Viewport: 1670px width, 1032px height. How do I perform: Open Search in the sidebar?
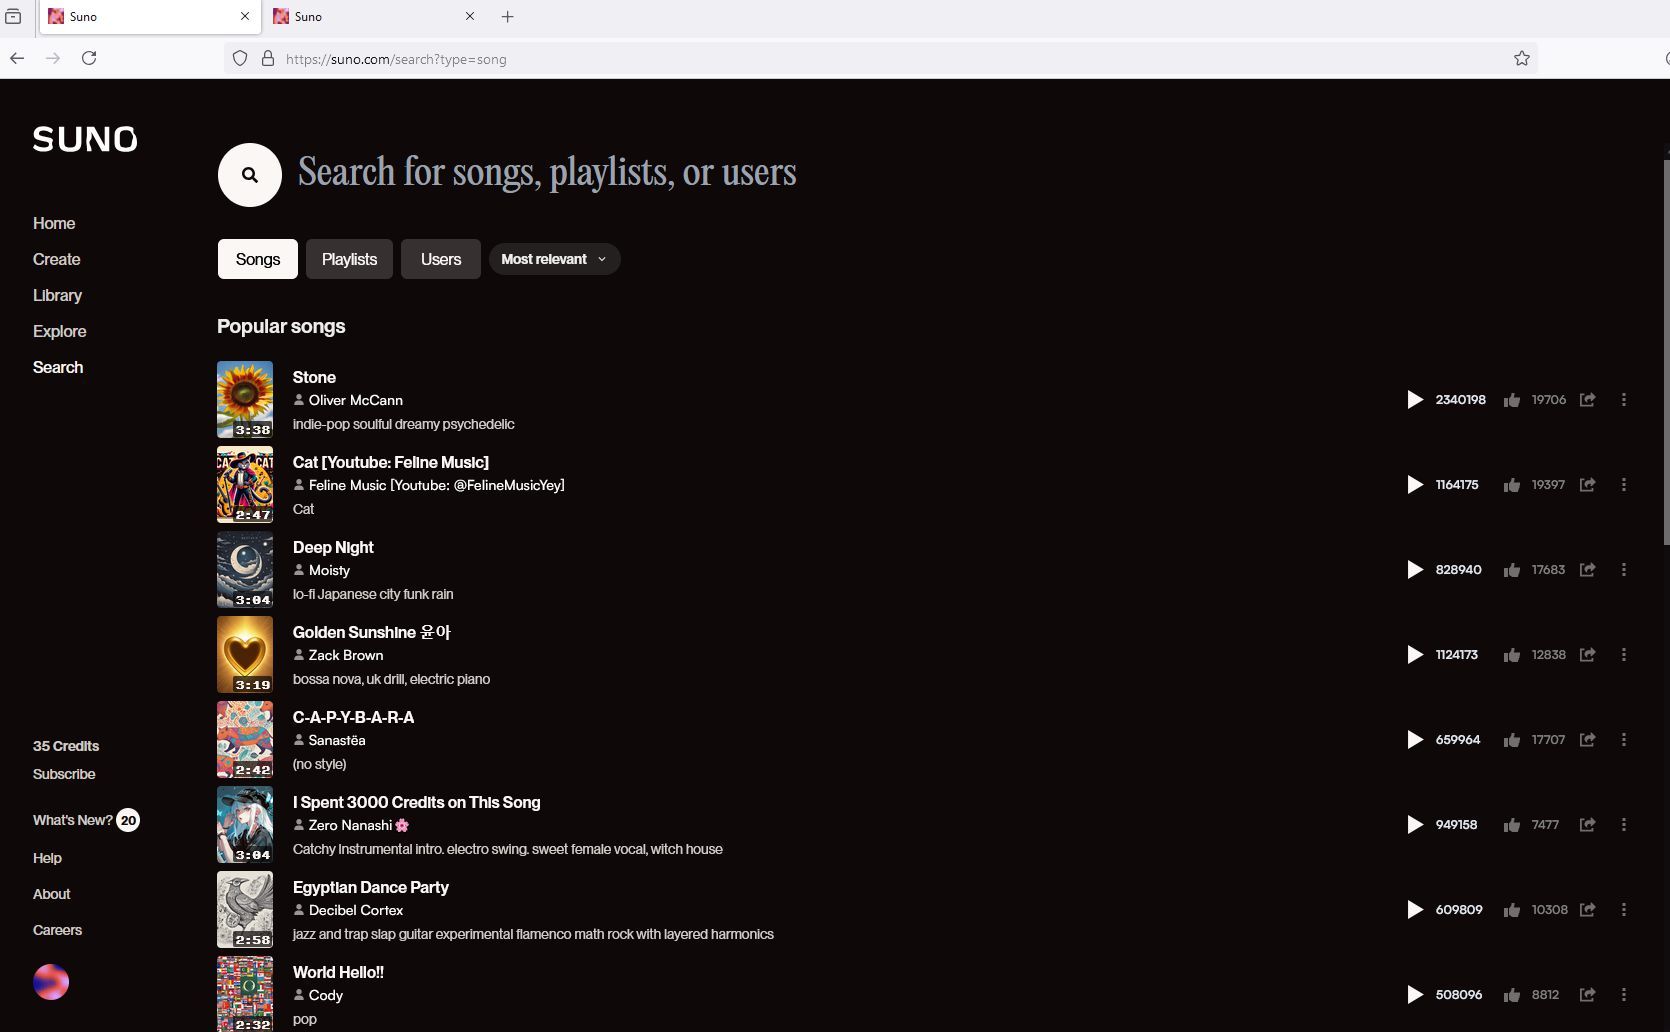pyautogui.click(x=58, y=367)
